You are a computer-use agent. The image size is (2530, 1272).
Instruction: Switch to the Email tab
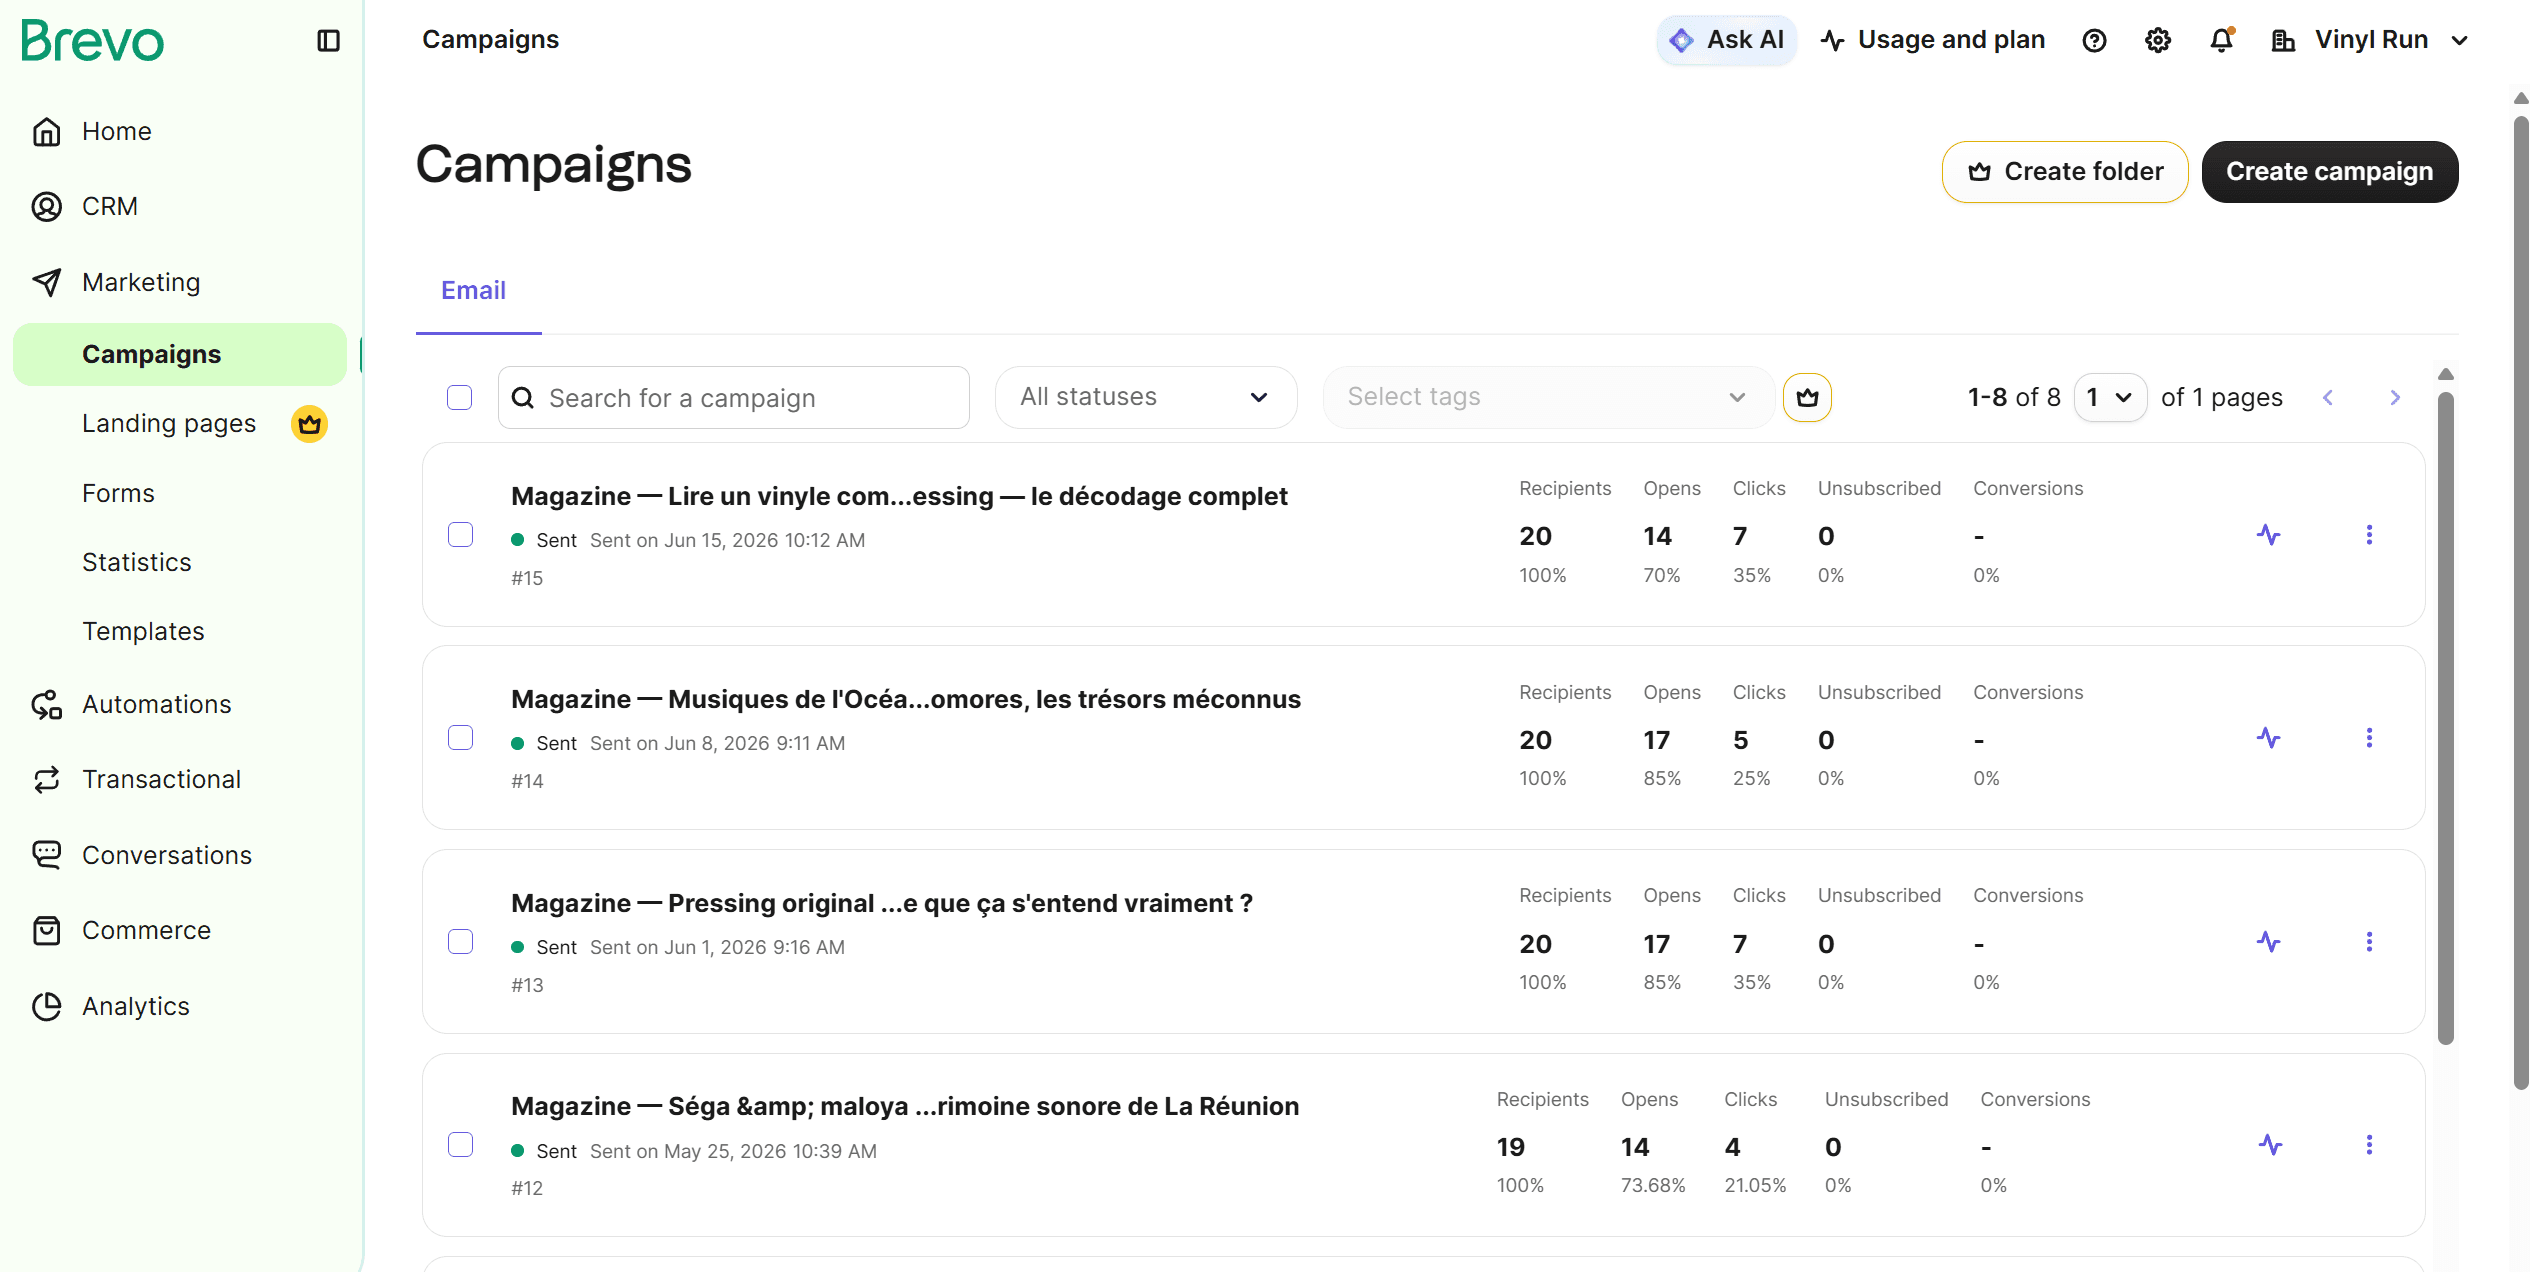click(x=474, y=290)
